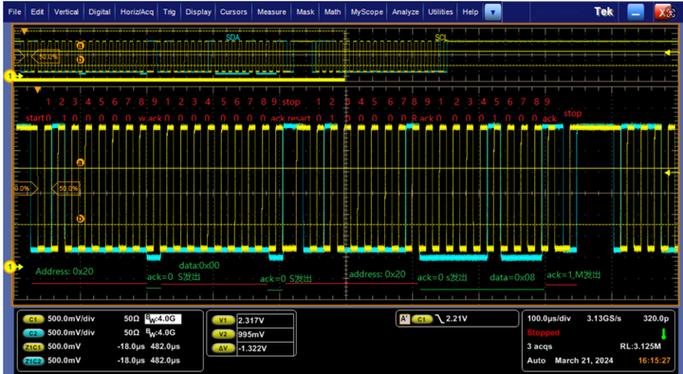Open the menu bar dropdown arrow button

click(493, 13)
